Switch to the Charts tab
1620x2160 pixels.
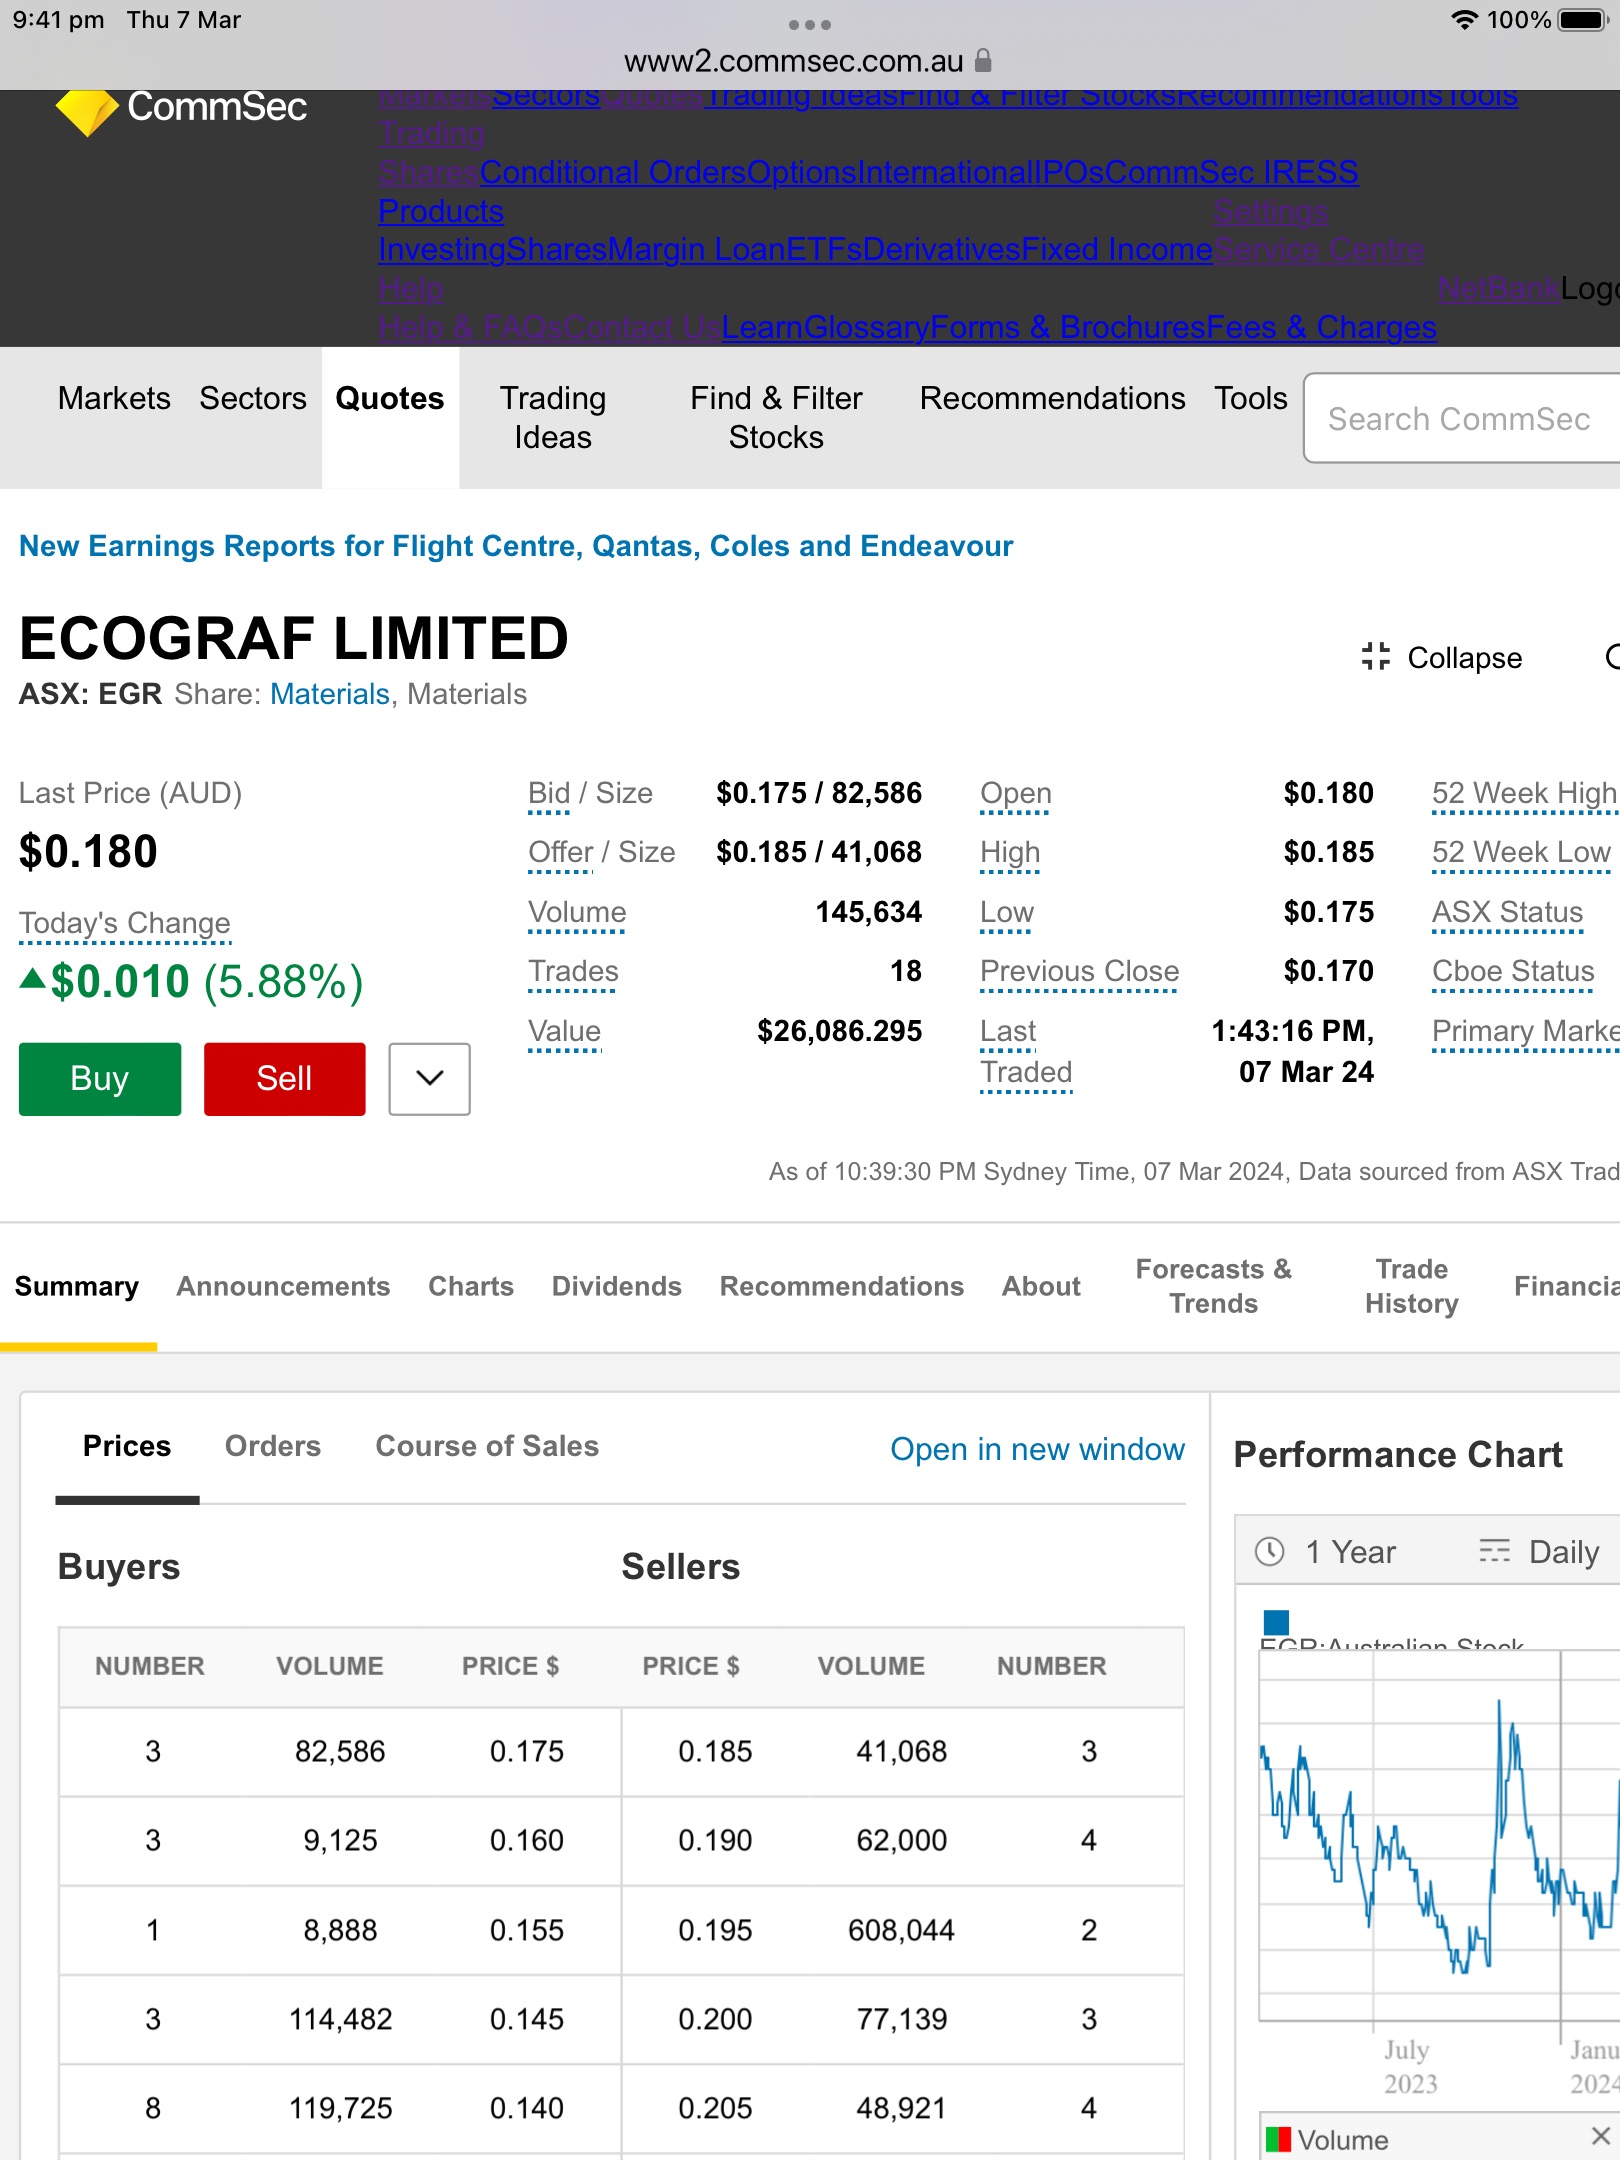pos(471,1286)
